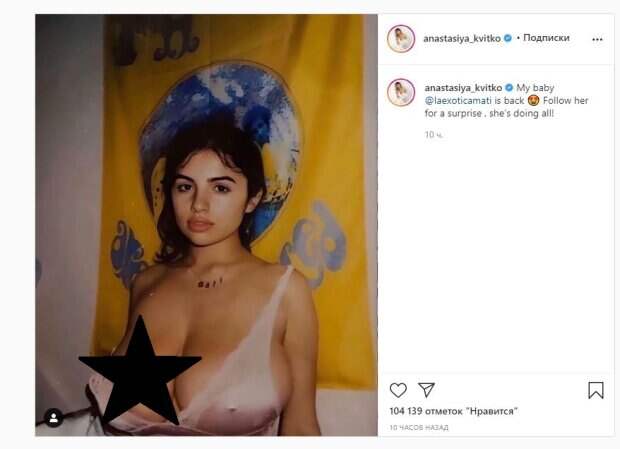Click the black star overlay on the photo
620x449 pixels.
140,370
